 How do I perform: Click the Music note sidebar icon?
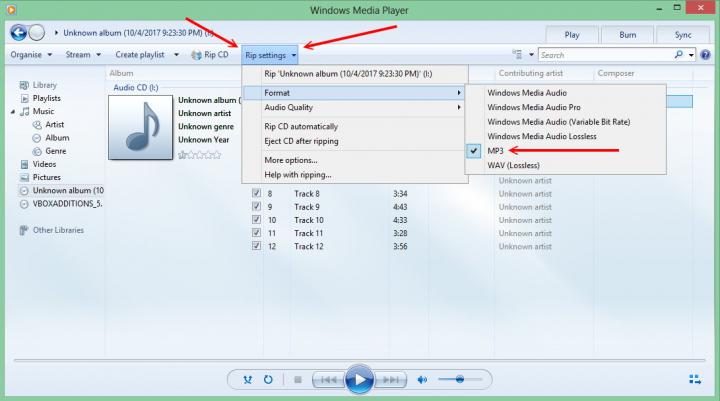pos(25,111)
